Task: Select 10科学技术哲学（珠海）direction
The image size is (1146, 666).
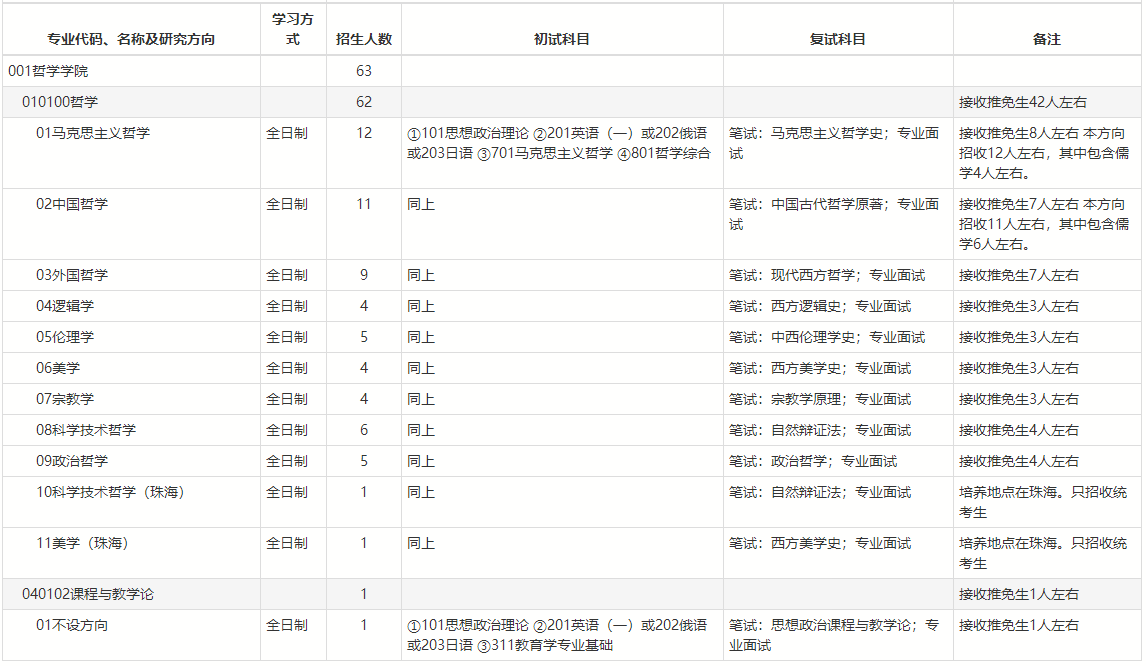Action: point(110,492)
